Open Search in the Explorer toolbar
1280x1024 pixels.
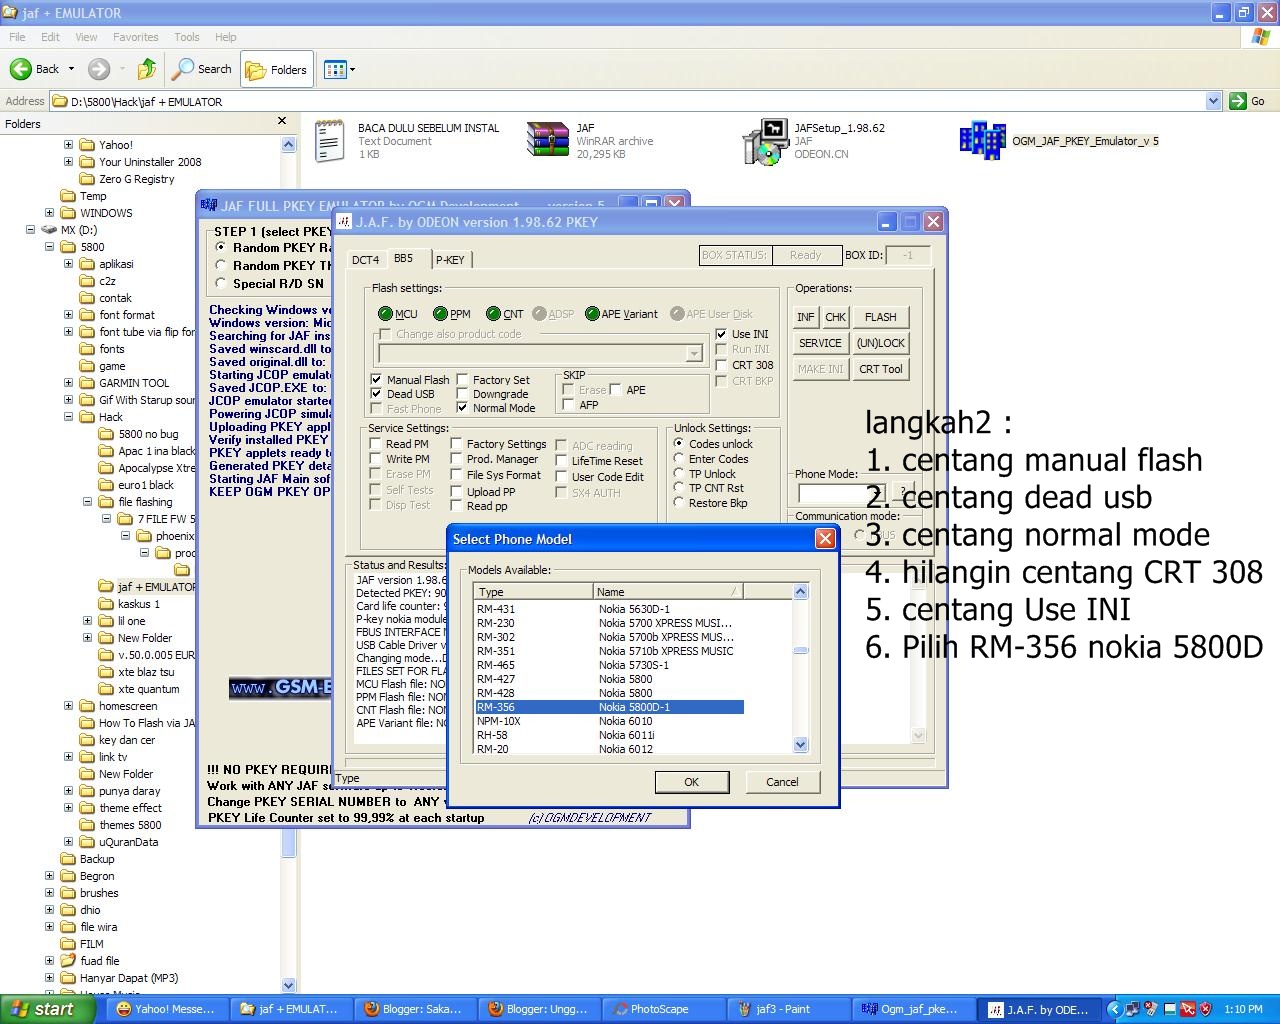click(202, 69)
